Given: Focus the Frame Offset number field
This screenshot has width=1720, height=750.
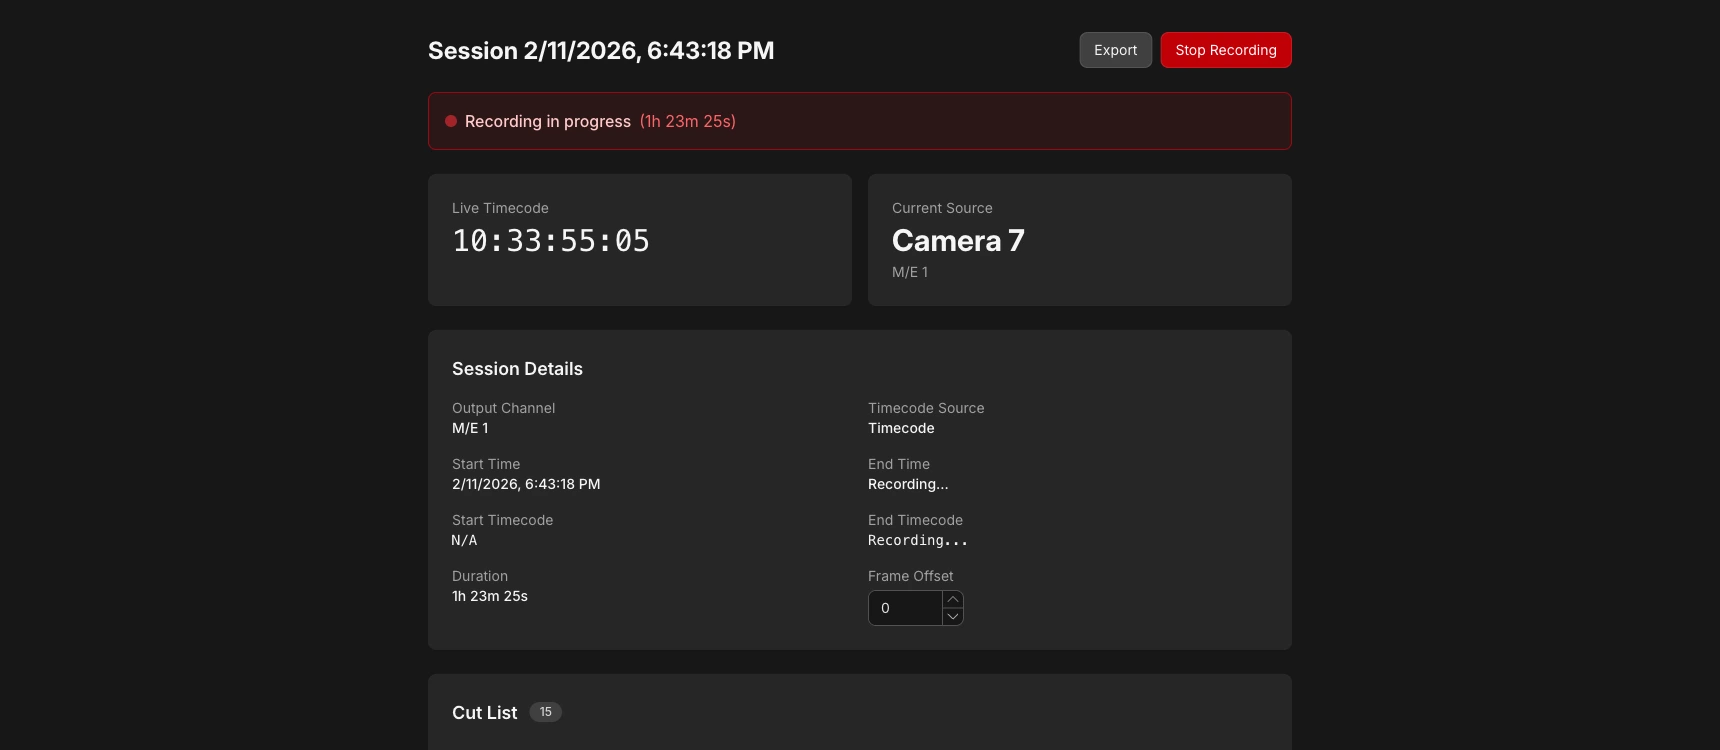Looking at the screenshot, I should (905, 608).
